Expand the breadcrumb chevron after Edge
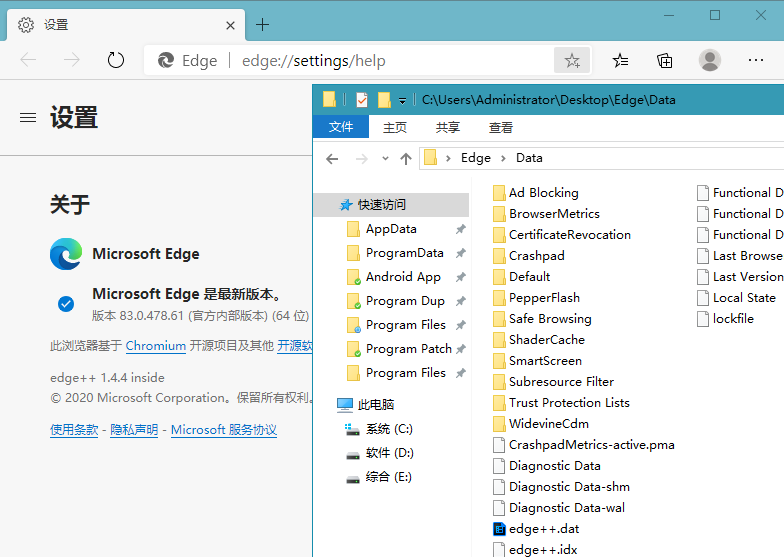 click(504, 158)
